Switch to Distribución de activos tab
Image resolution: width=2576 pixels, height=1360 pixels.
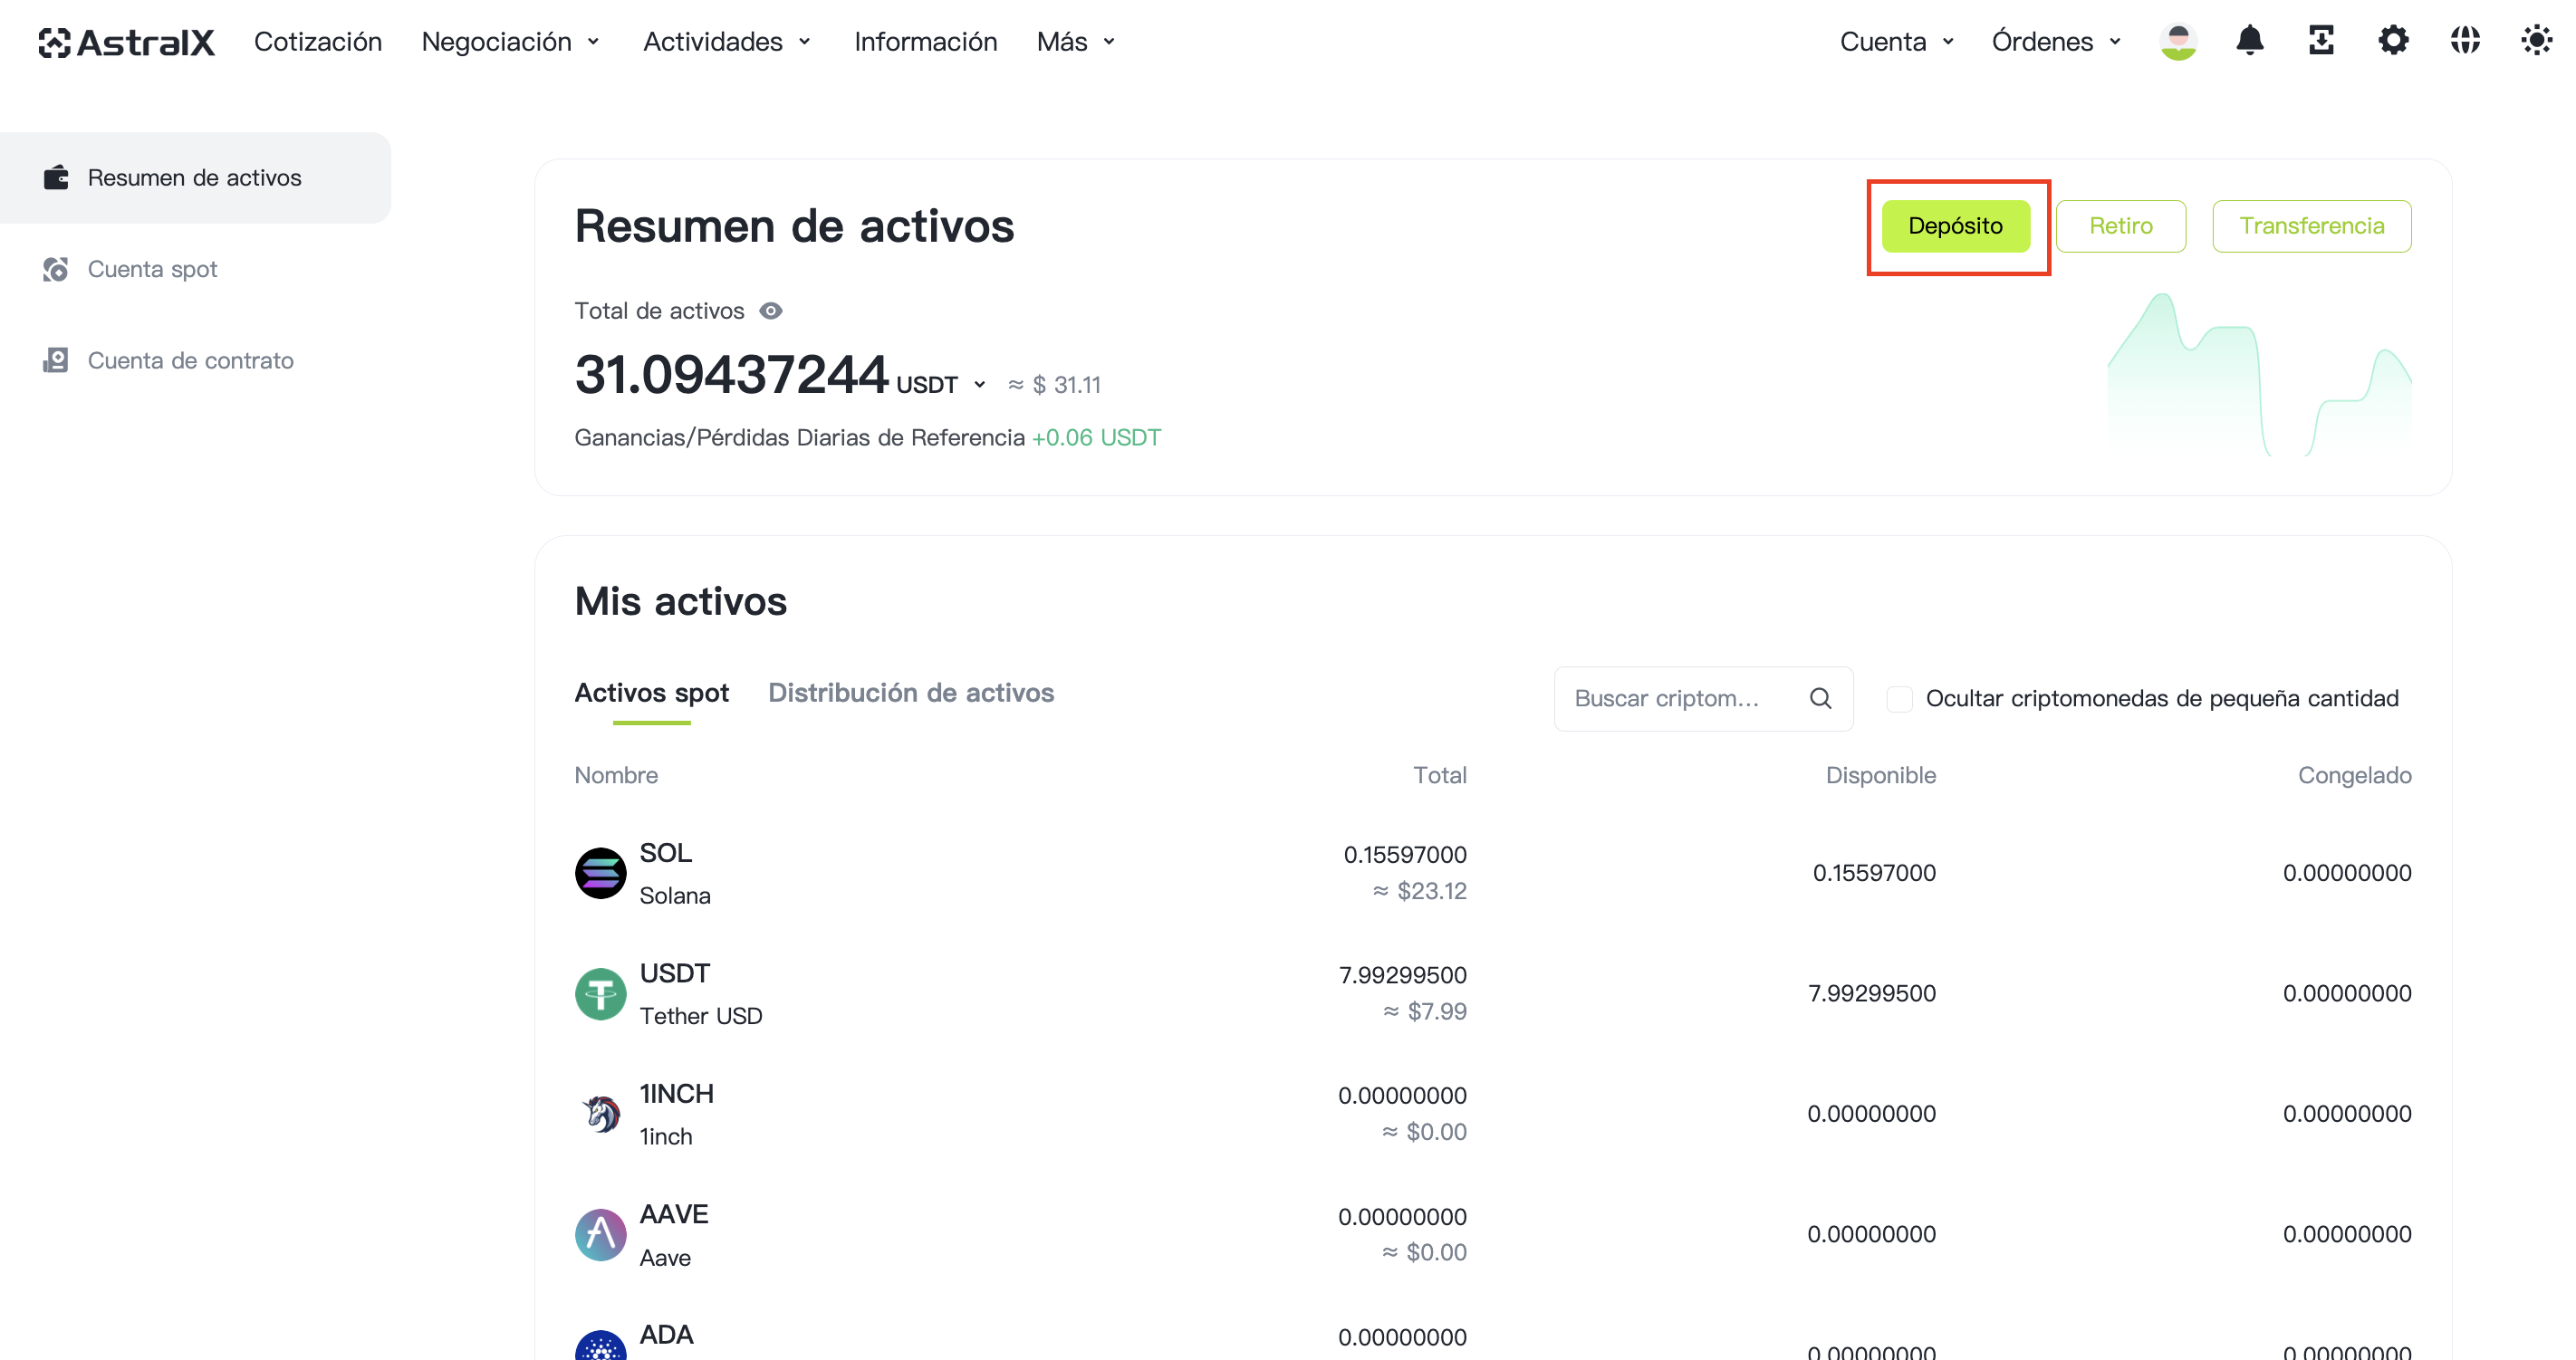[x=911, y=693]
